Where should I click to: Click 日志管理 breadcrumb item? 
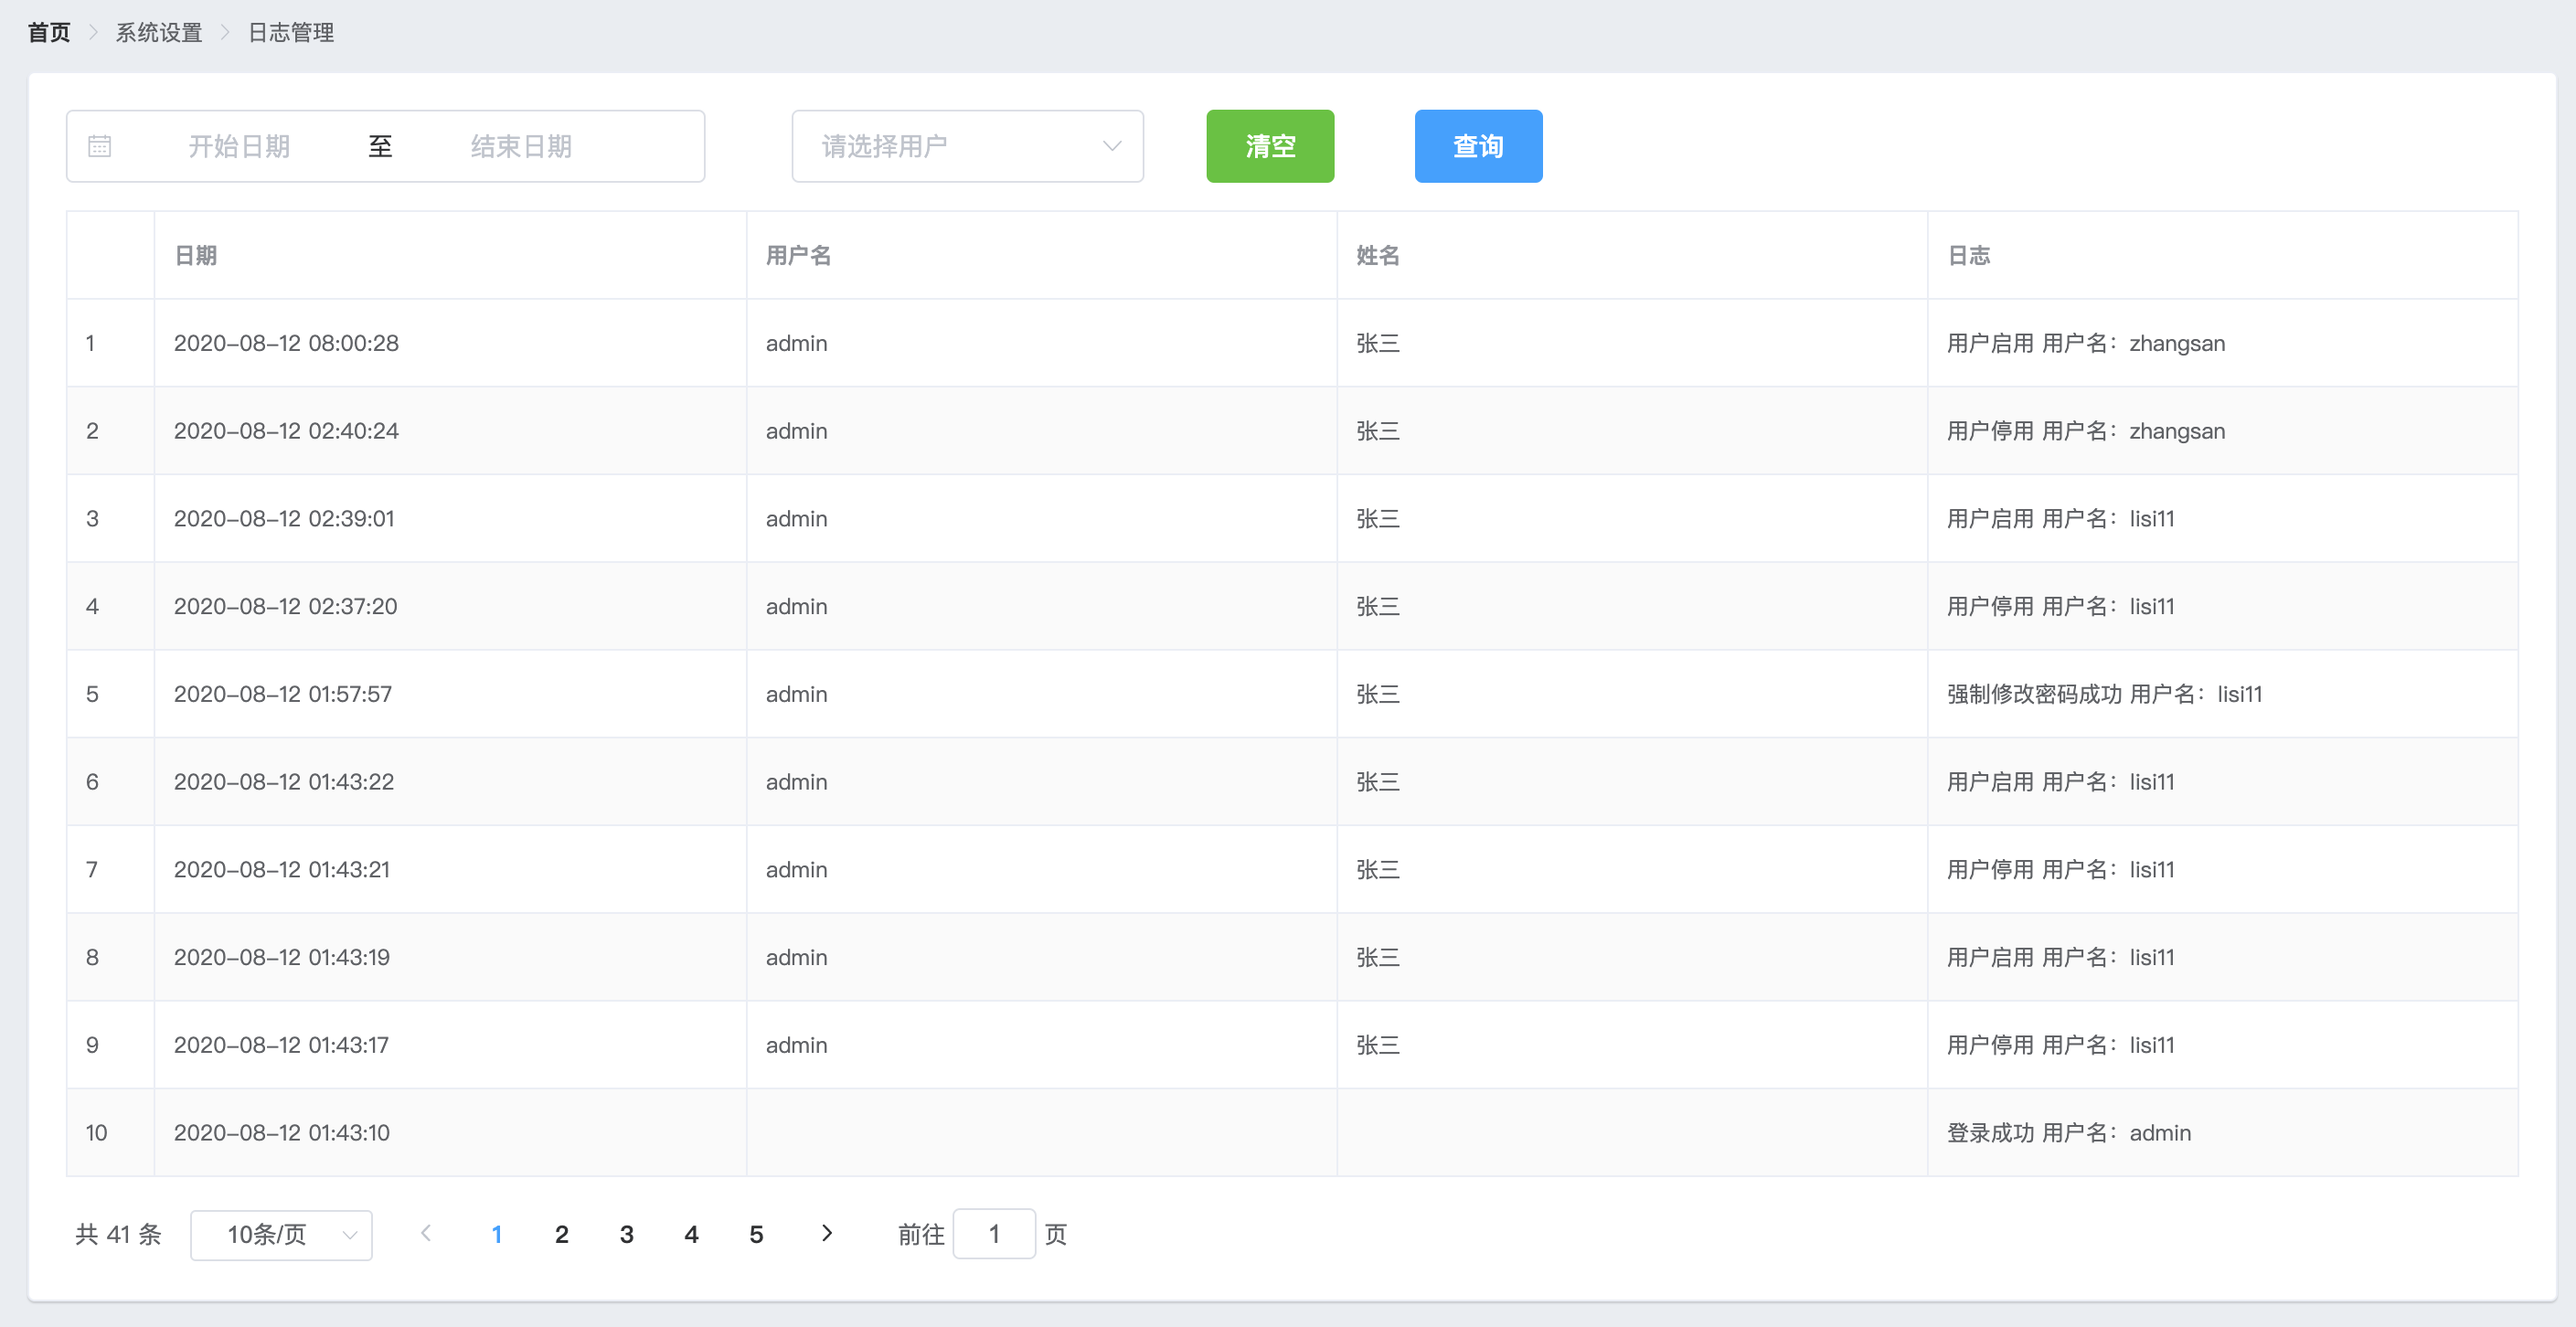[x=291, y=32]
